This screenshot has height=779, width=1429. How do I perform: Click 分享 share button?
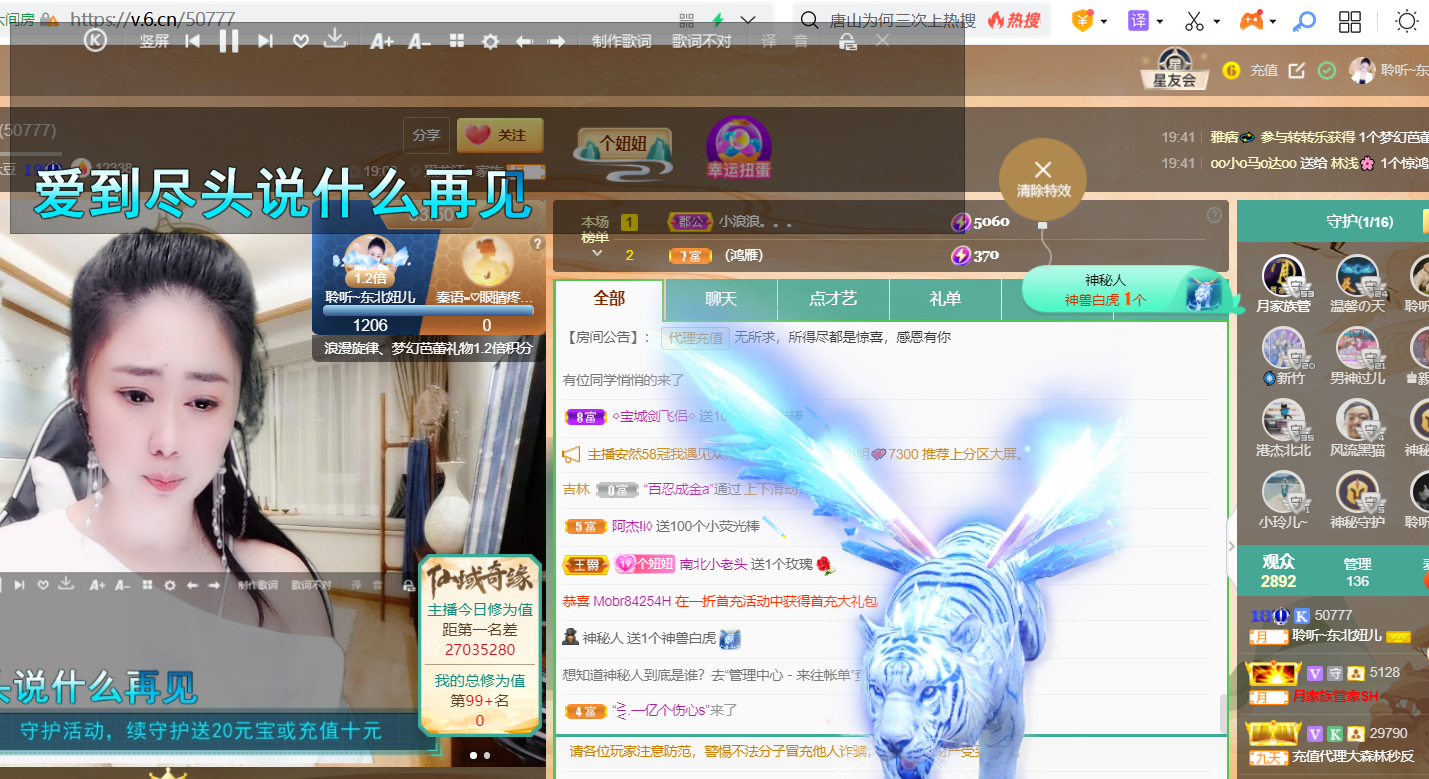(426, 135)
